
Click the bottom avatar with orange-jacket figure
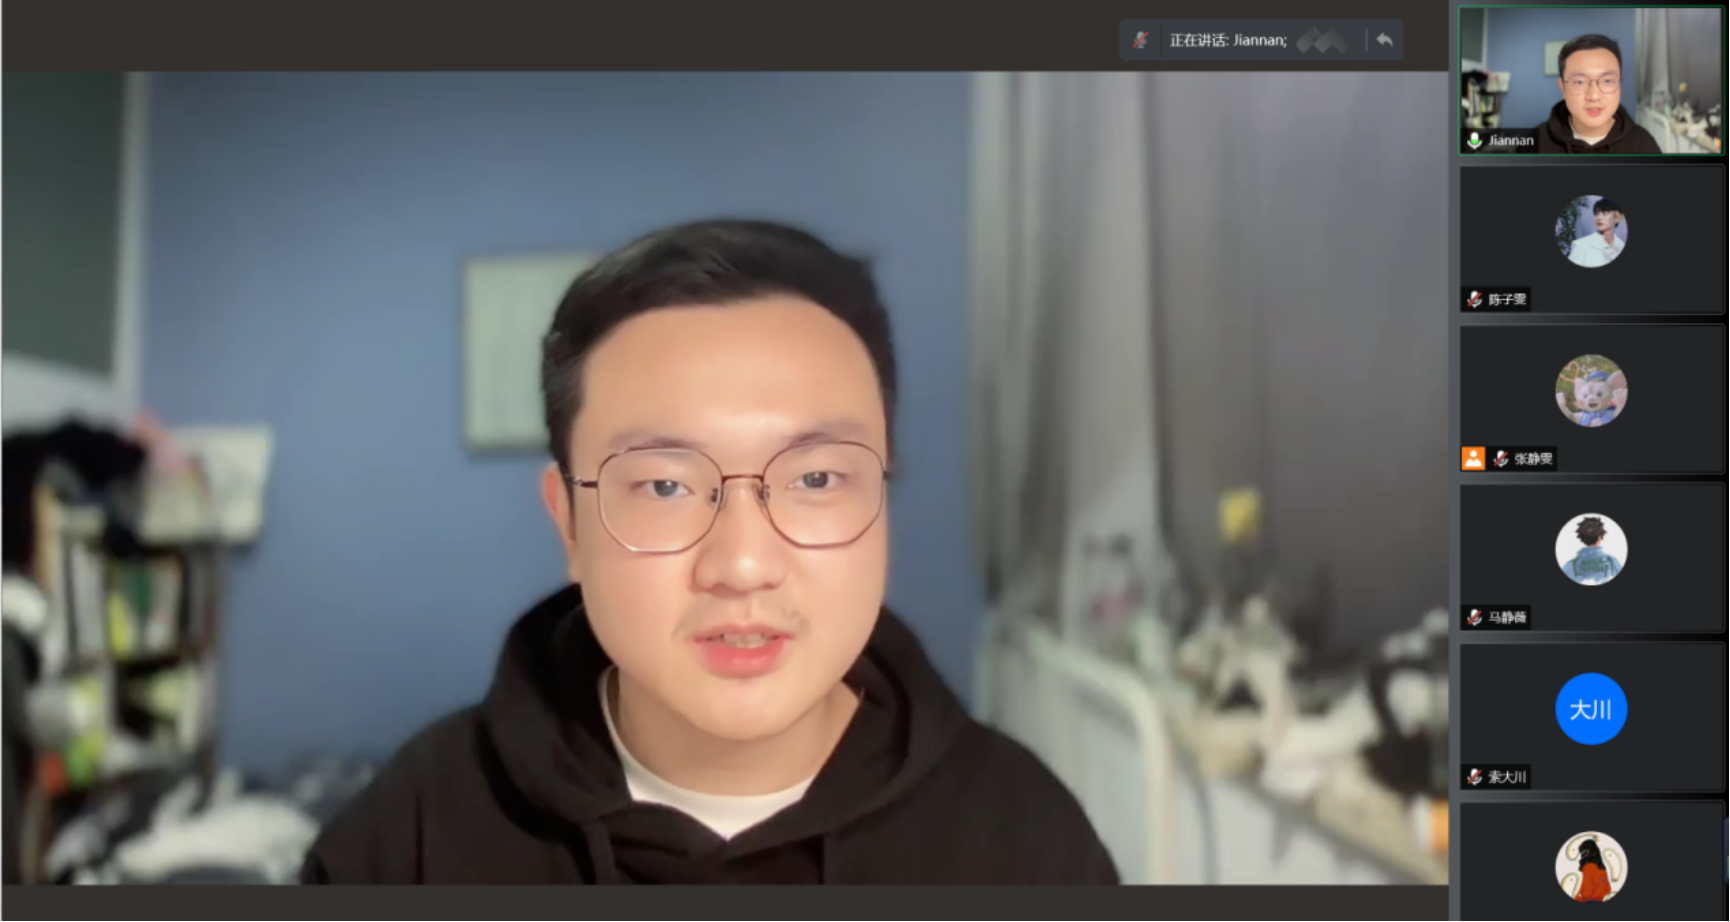[1590, 866]
